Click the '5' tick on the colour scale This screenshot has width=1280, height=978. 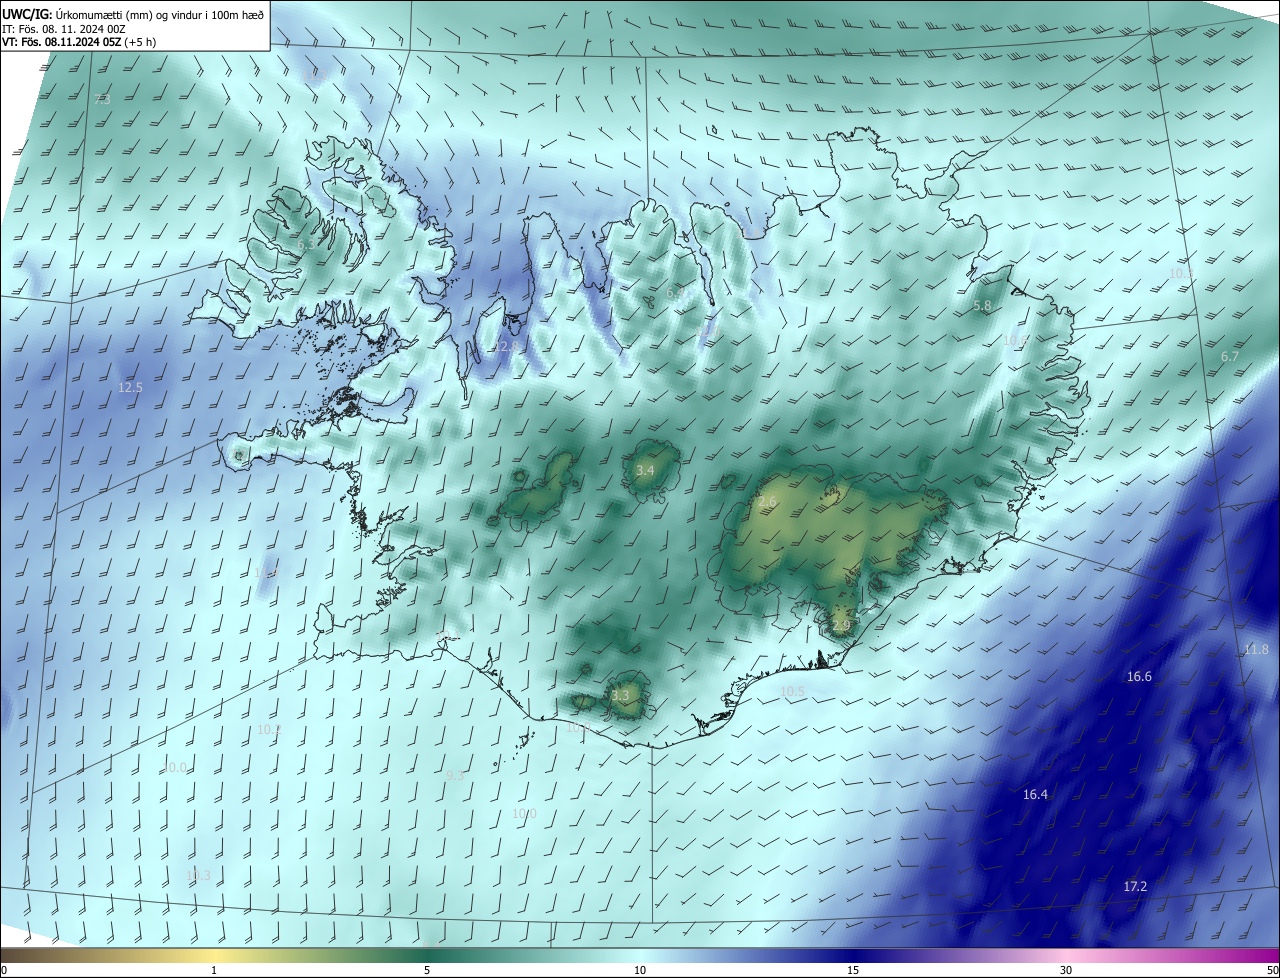point(427,970)
